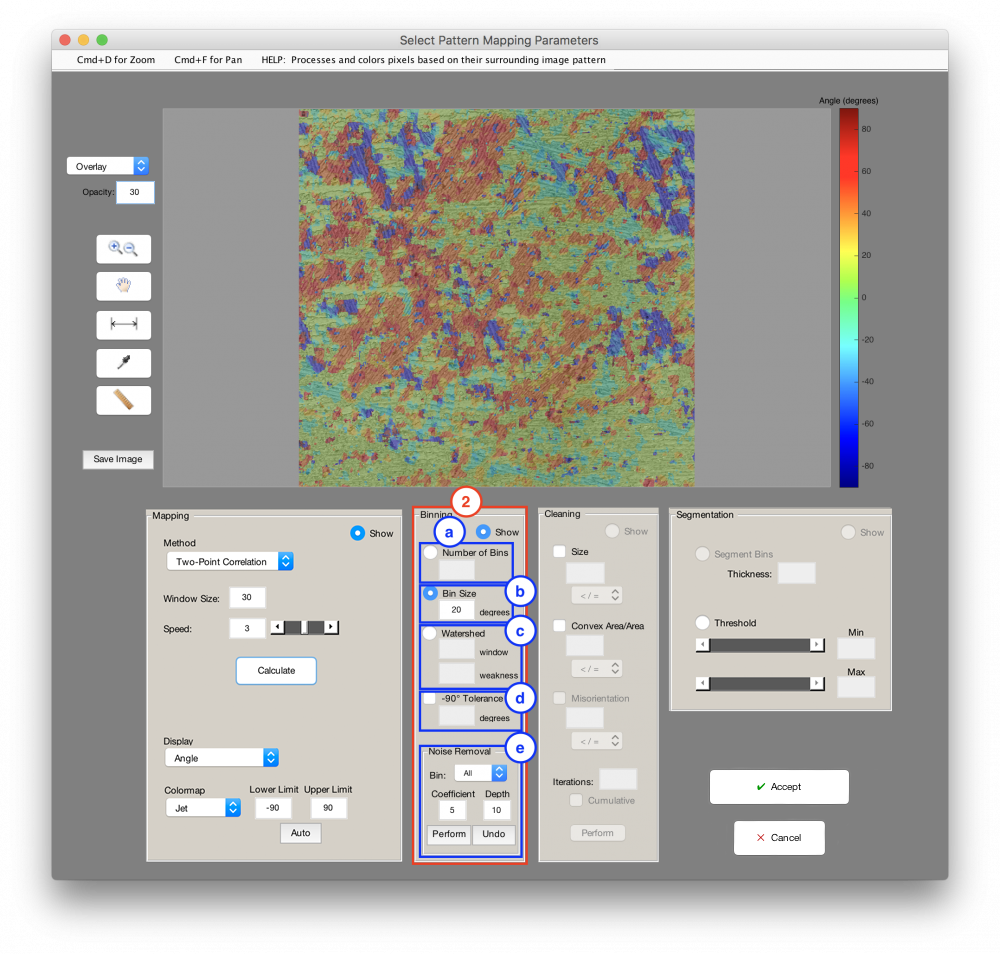Click the horizontal scale bar tool
The image size is (1000, 954).
point(124,325)
